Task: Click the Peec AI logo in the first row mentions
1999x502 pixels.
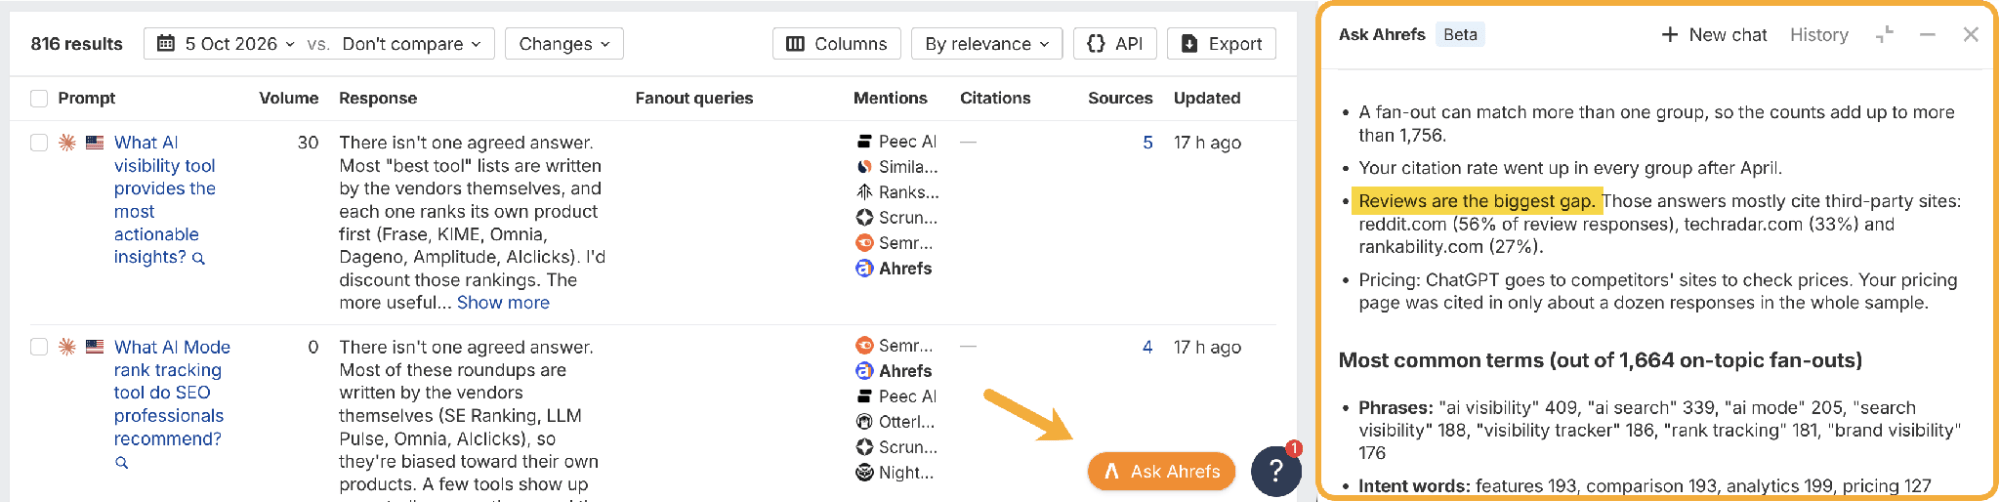Action: click(x=864, y=142)
